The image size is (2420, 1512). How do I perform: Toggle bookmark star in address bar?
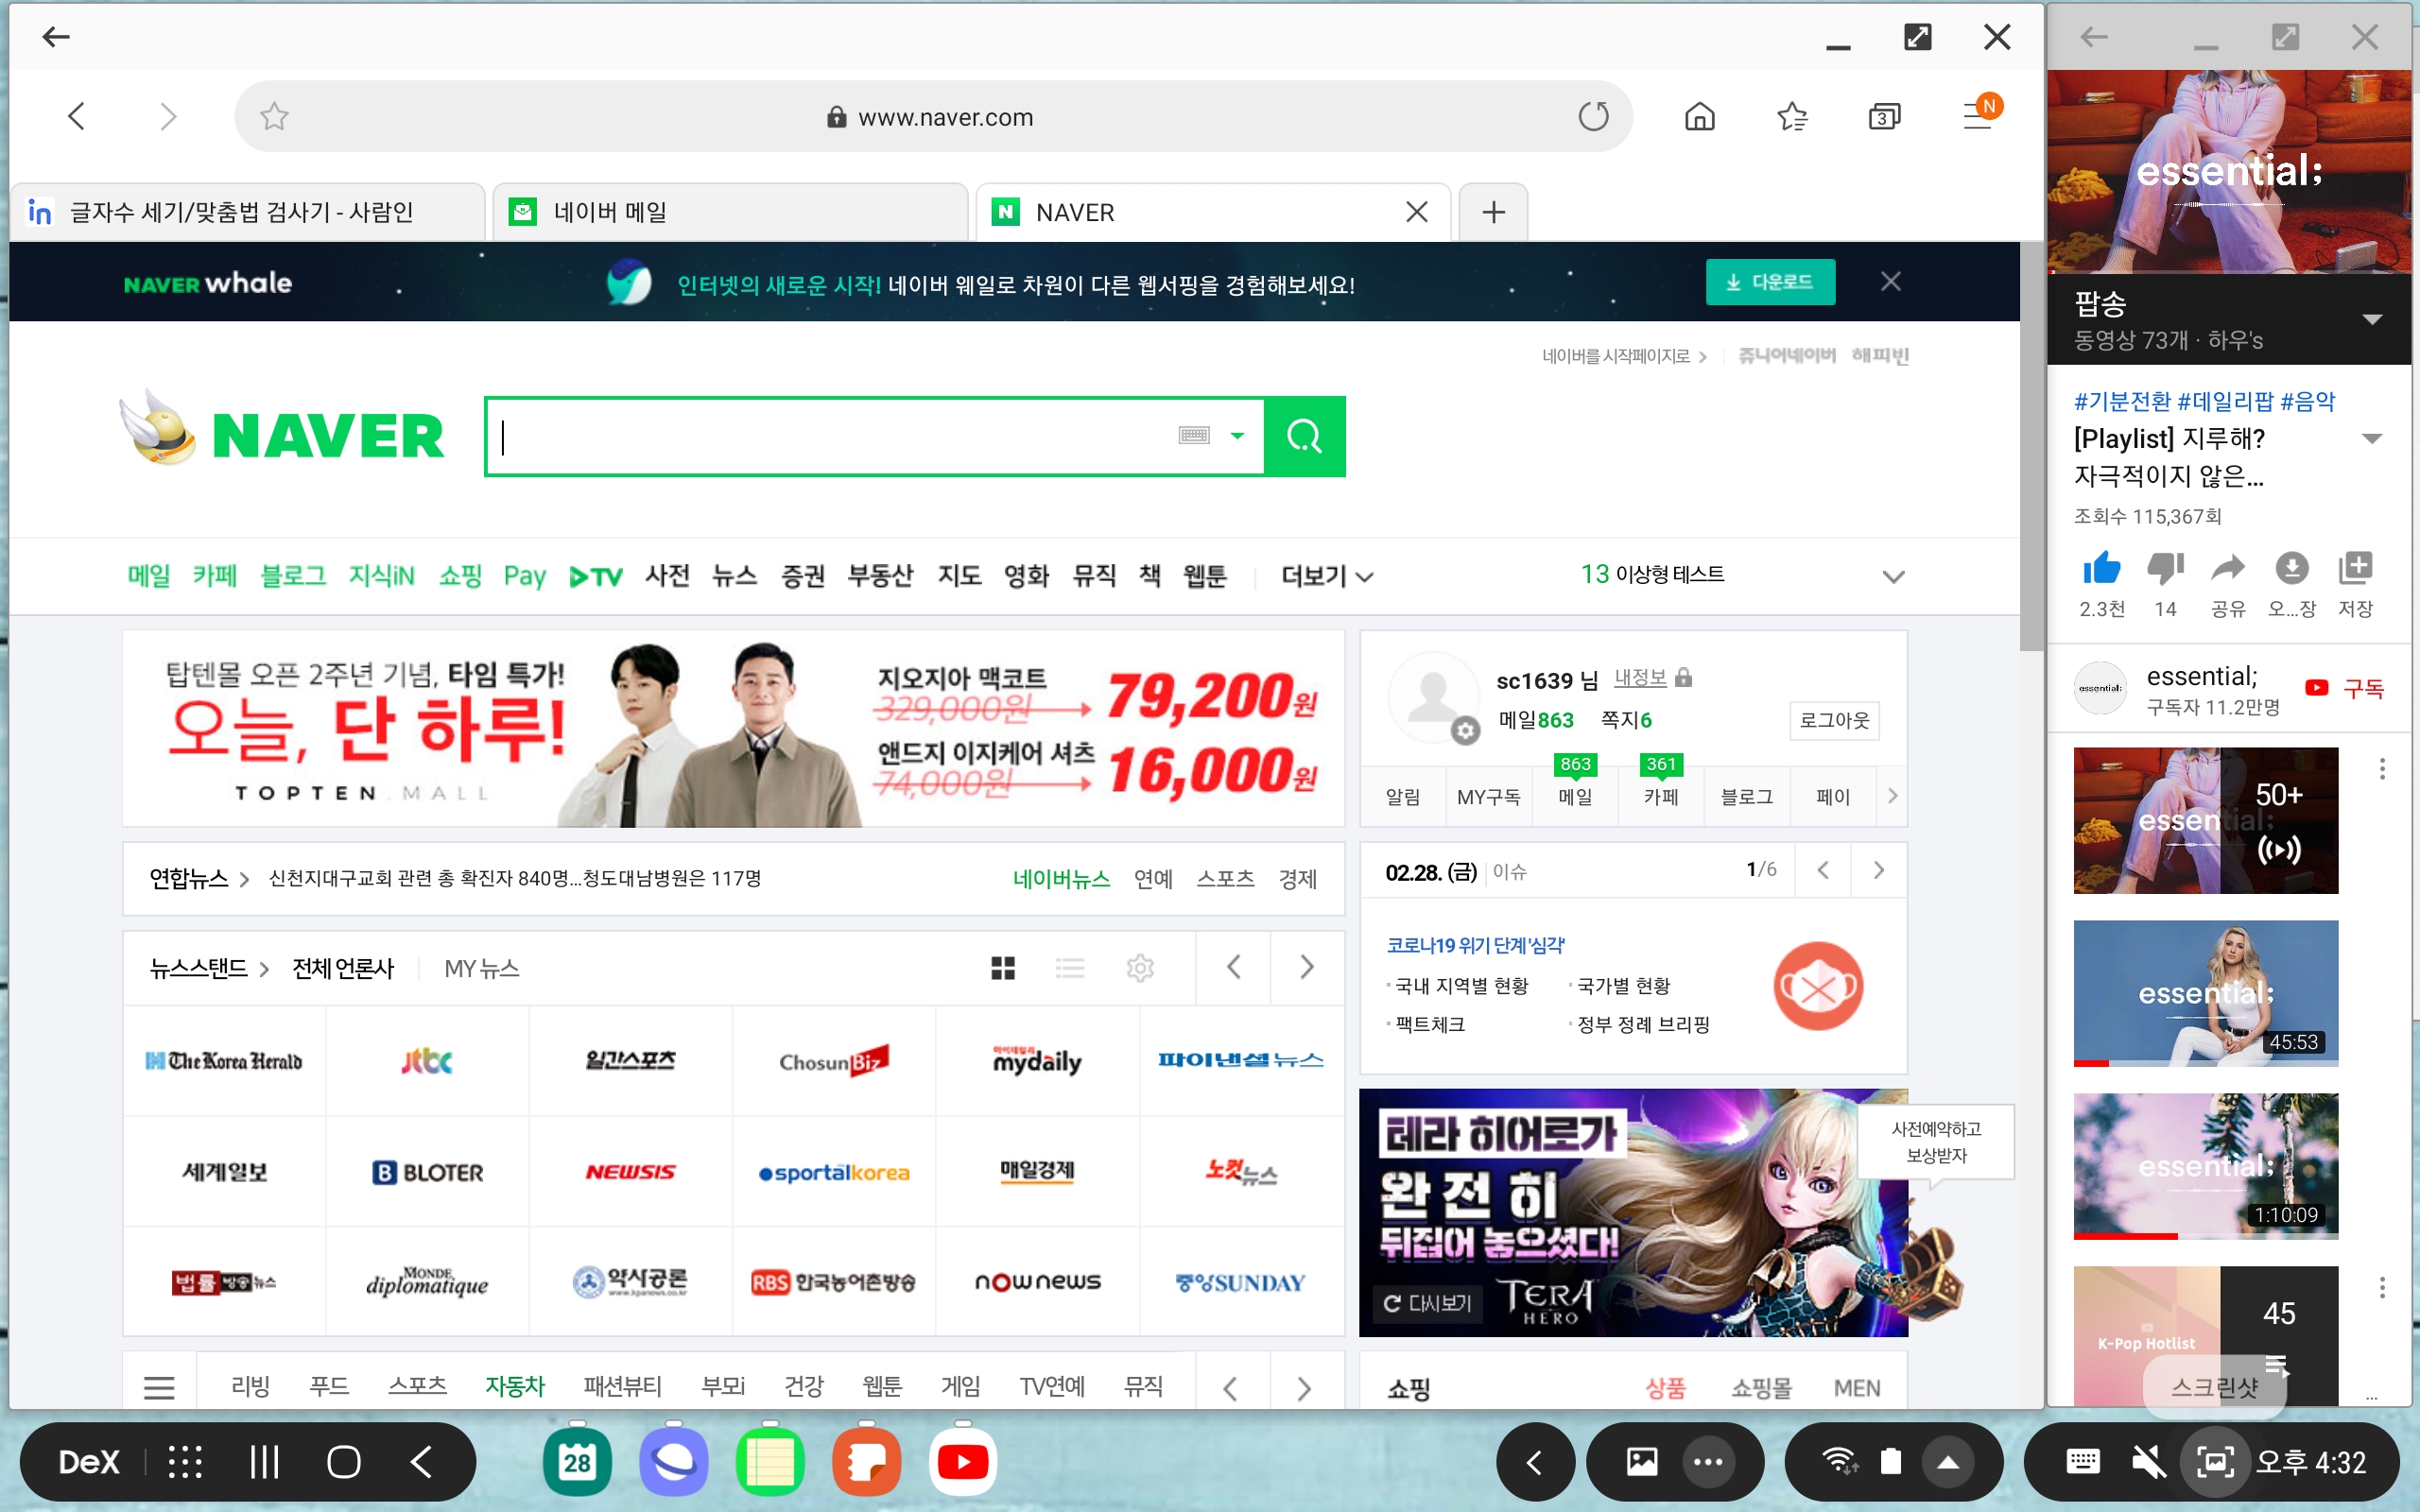(274, 117)
